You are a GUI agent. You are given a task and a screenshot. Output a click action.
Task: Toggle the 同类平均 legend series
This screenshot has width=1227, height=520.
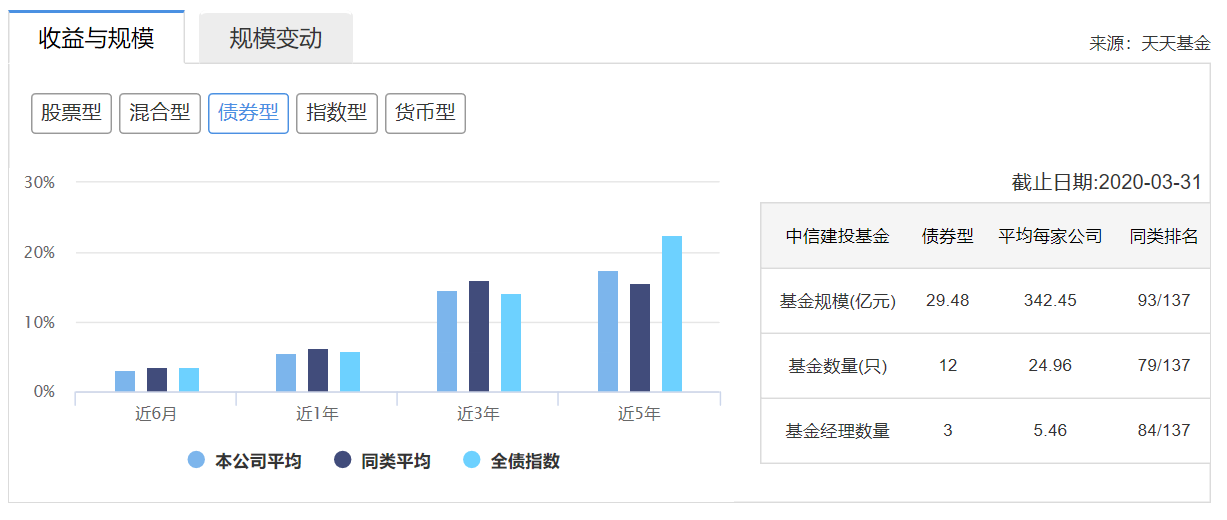(383, 461)
